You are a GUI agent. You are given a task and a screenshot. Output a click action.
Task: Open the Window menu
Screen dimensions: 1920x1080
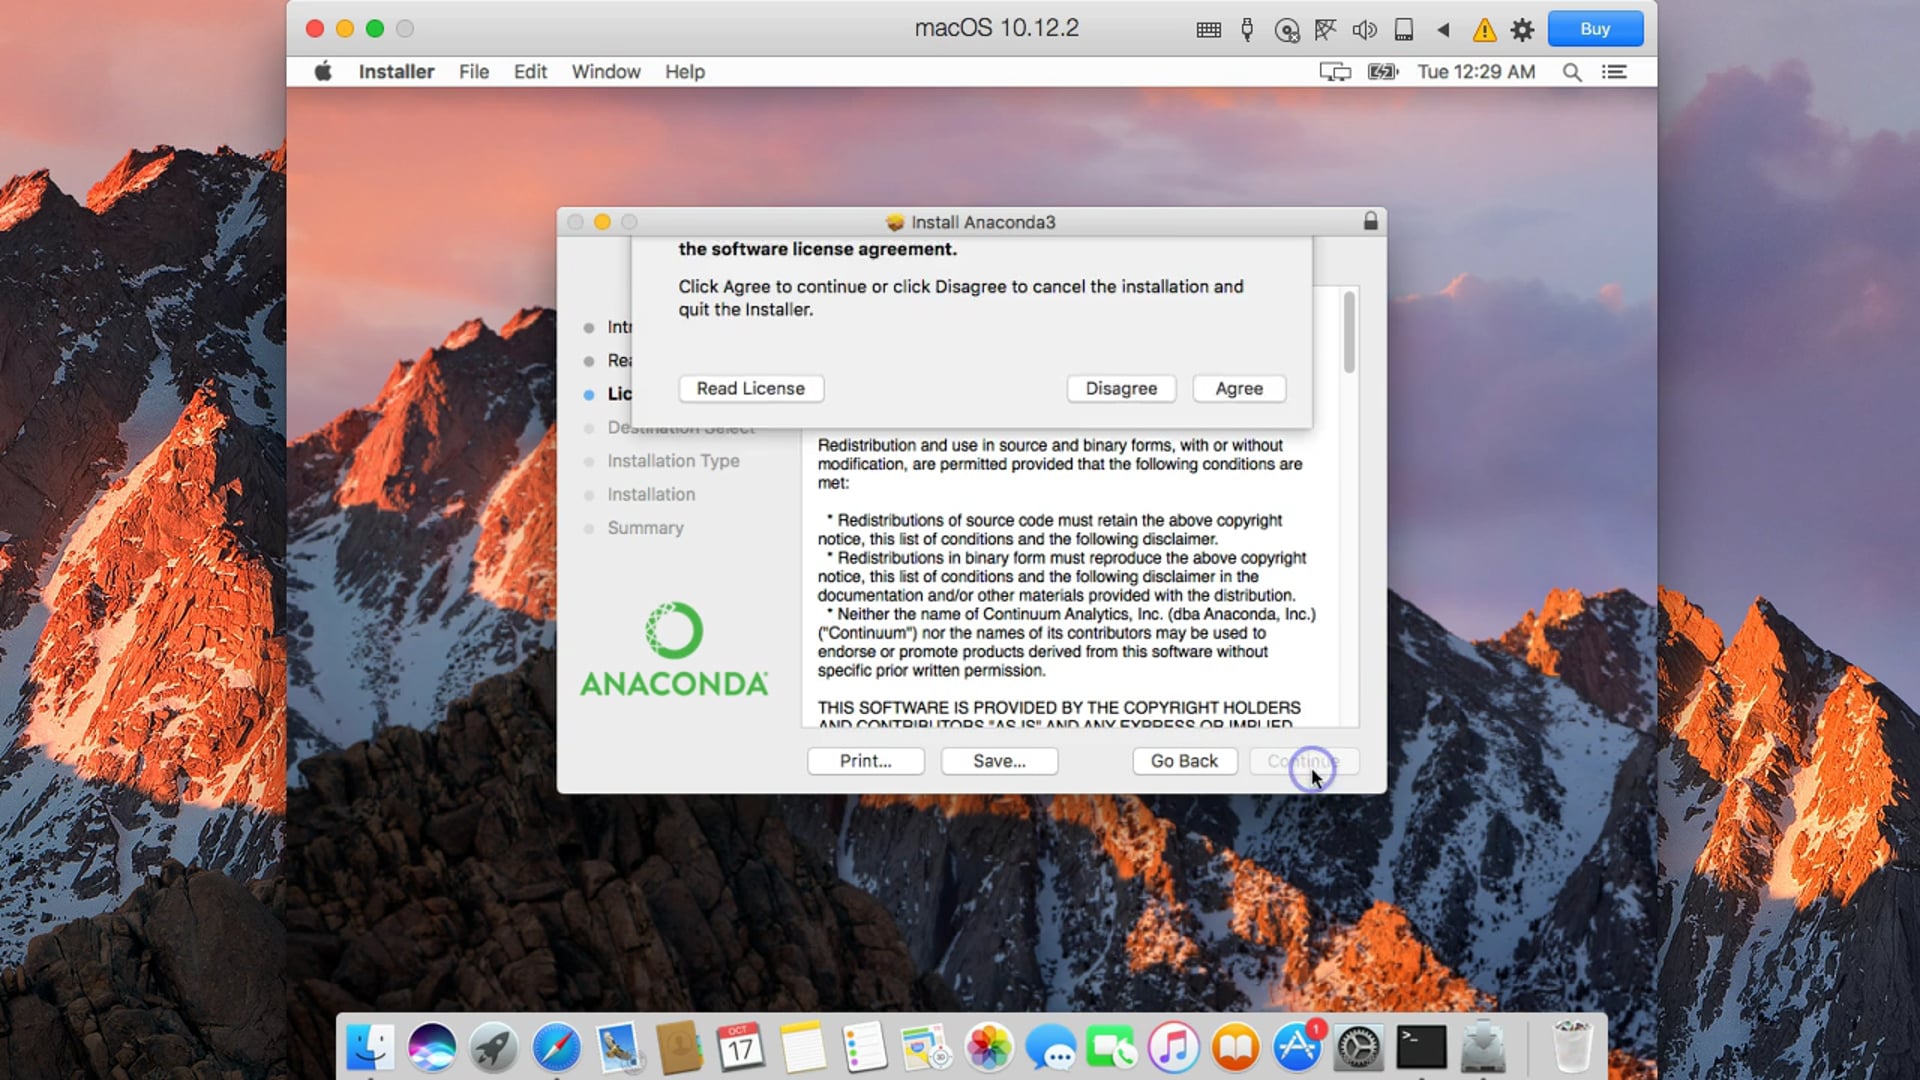(605, 71)
